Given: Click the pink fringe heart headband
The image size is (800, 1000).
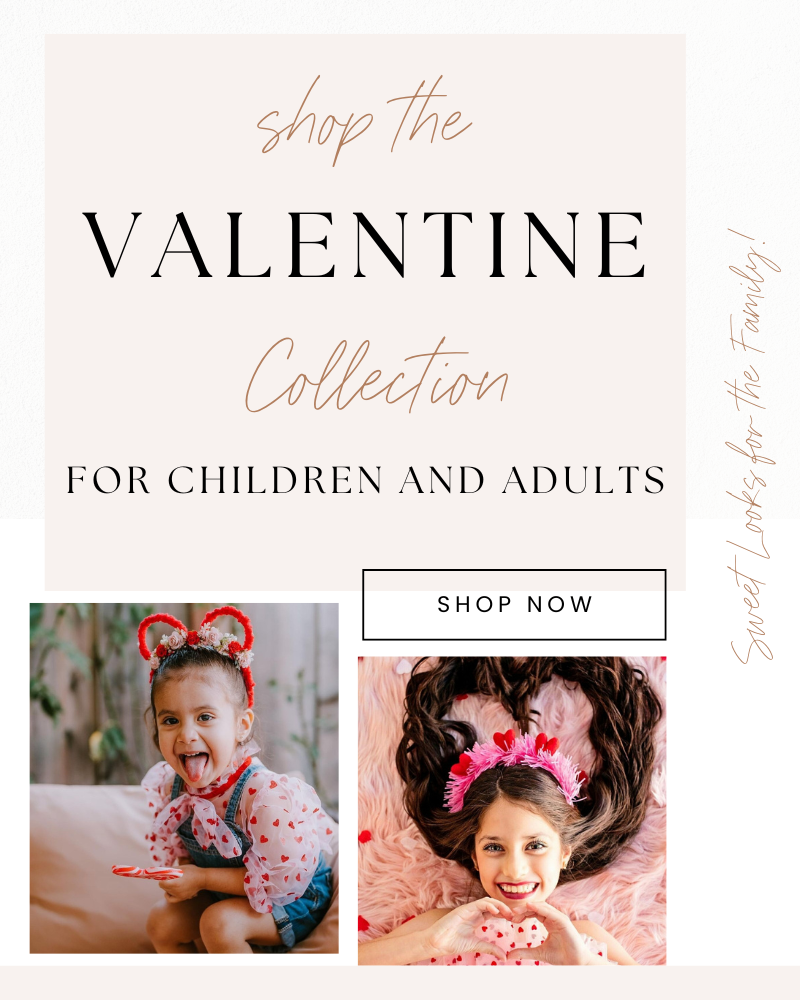Looking at the screenshot, I should [514, 765].
